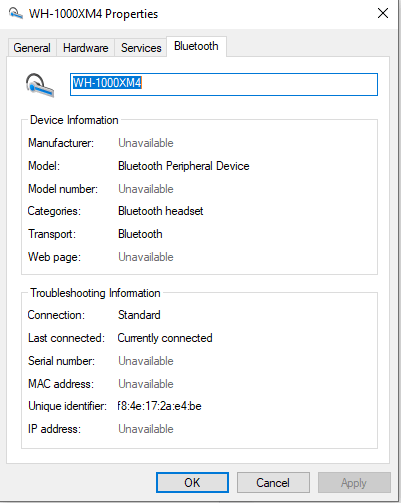
Task: Click the MAC address Unavailable value
Action: tap(146, 384)
